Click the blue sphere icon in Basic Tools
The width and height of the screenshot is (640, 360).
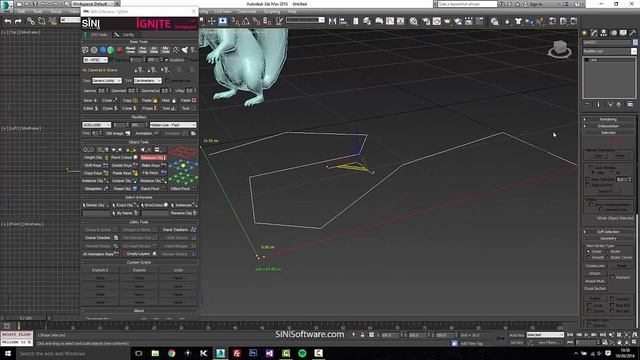point(102,50)
